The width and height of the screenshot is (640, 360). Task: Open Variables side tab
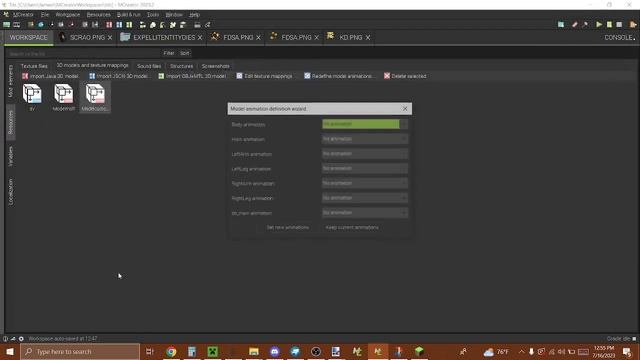coord(11,156)
